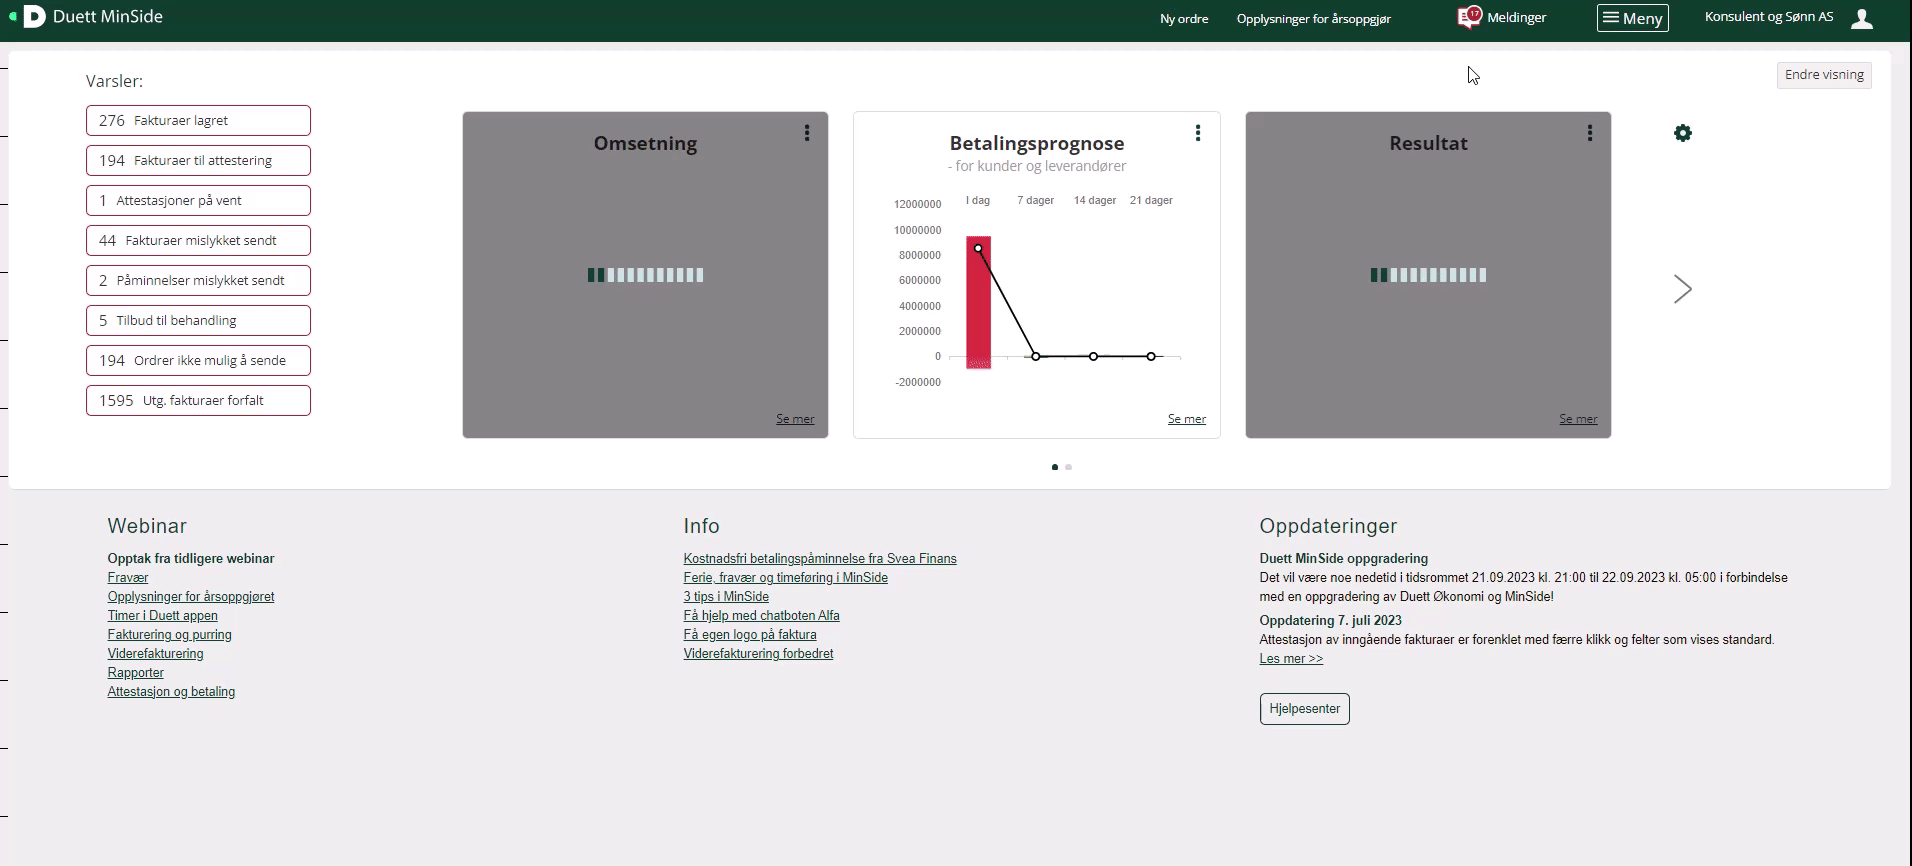Open Fakturering og purring webinar link

pos(169,635)
